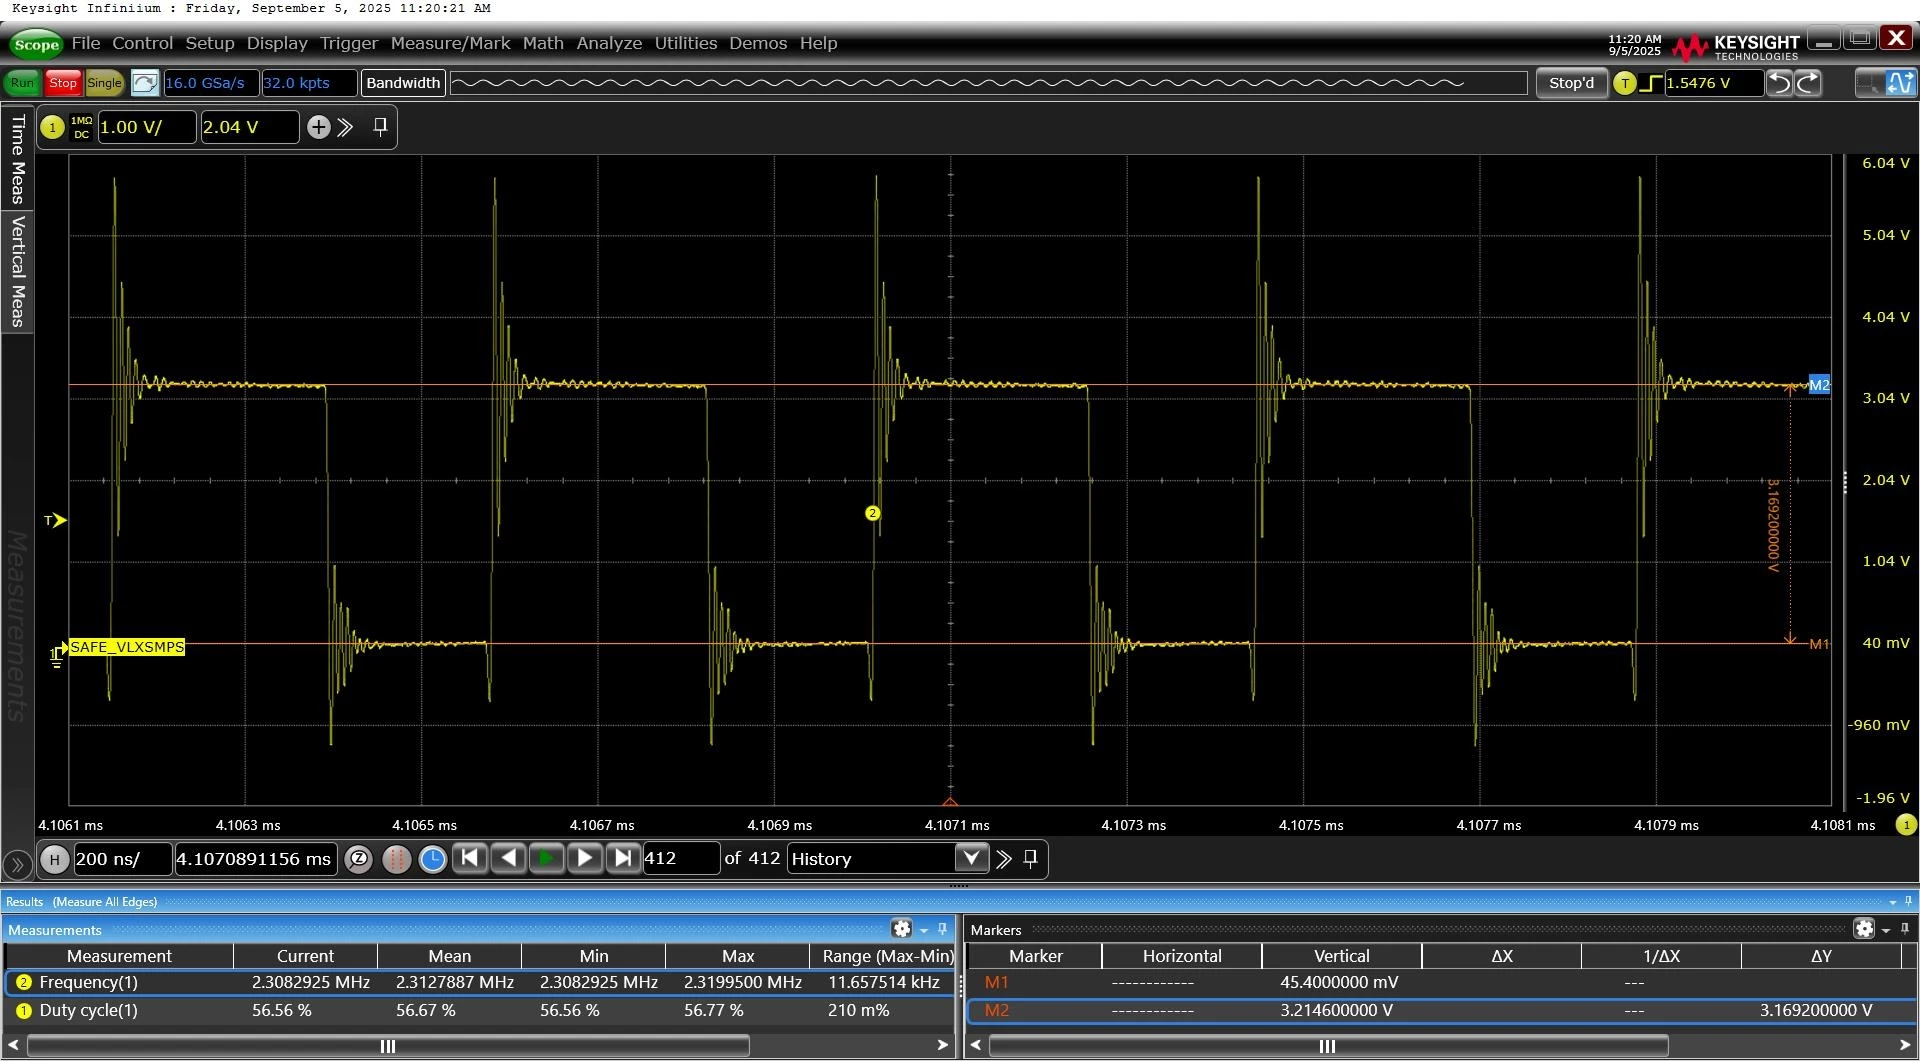
Task: Step to previous history segment
Action: [508, 858]
